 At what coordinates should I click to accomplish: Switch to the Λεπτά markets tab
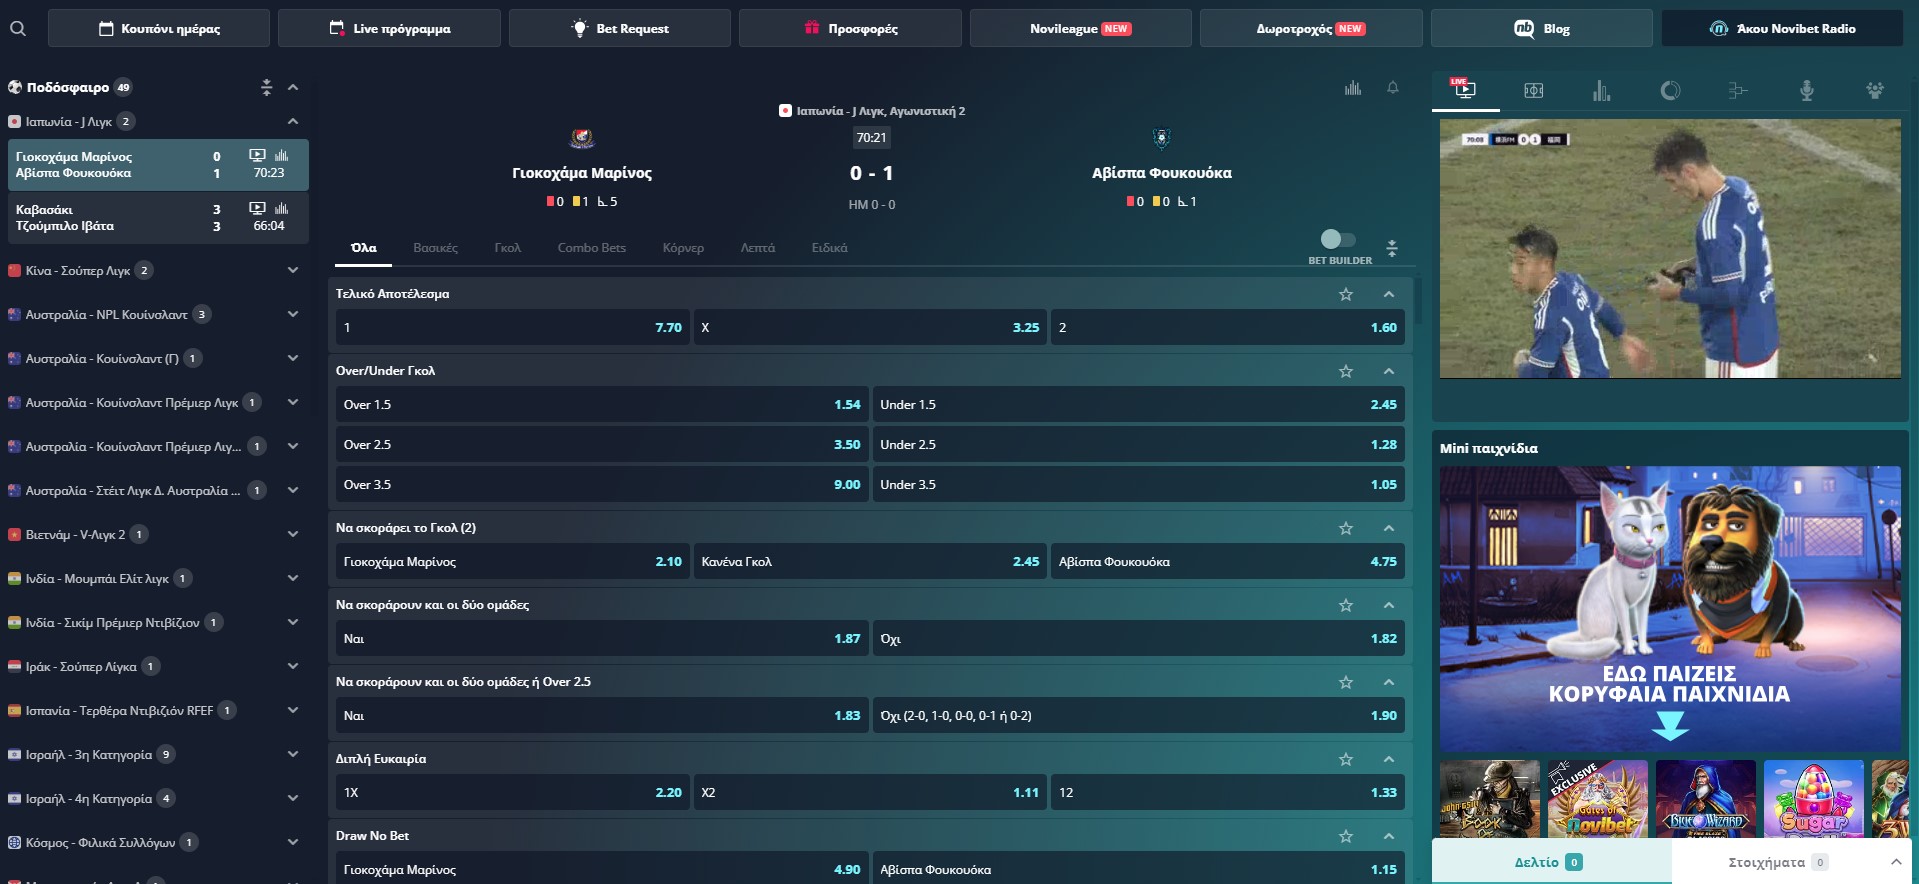click(757, 248)
